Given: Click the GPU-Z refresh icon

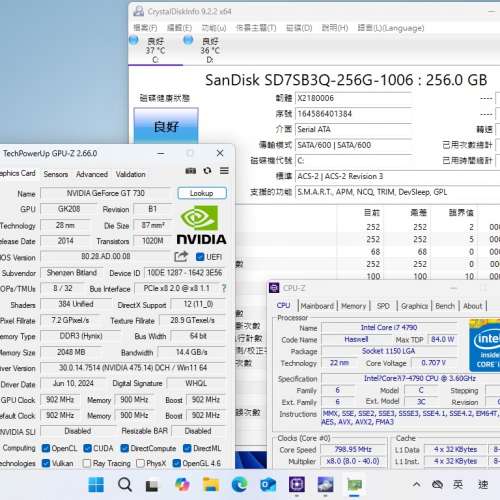Looking at the screenshot, I should [207, 171].
